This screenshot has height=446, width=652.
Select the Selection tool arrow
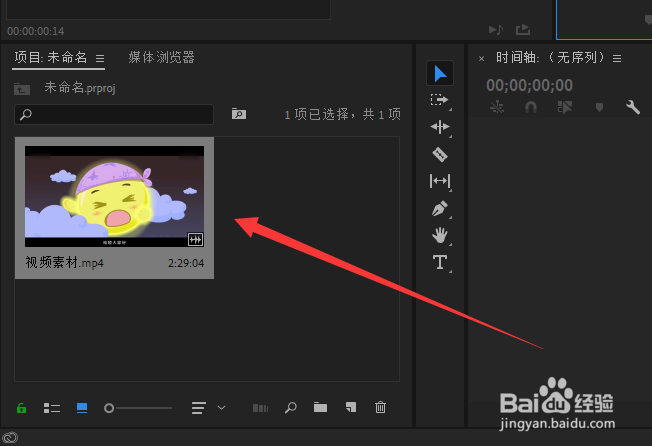pyautogui.click(x=440, y=74)
